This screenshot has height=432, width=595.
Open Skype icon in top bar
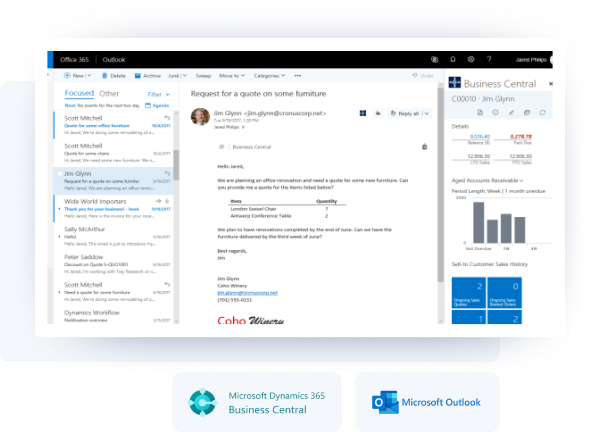pyautogui.click(x=434, y=59)
